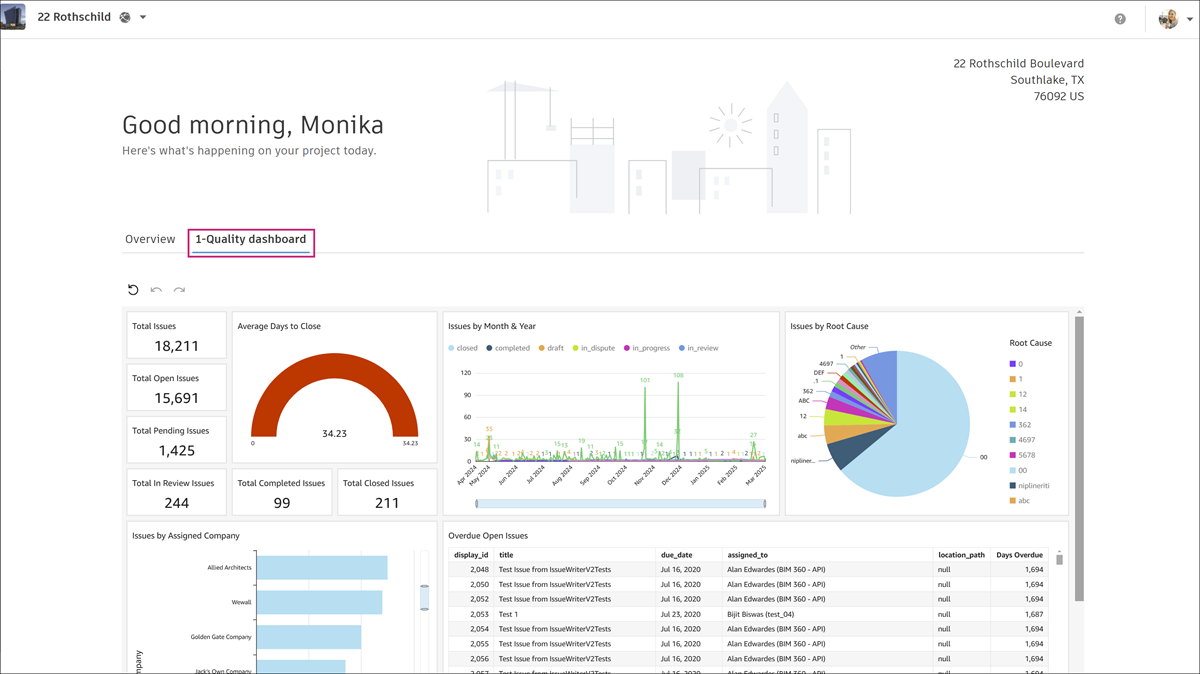Select the Total Open Issues 15,691 card
The image size is (1200, 674).
tap(176, 388)
